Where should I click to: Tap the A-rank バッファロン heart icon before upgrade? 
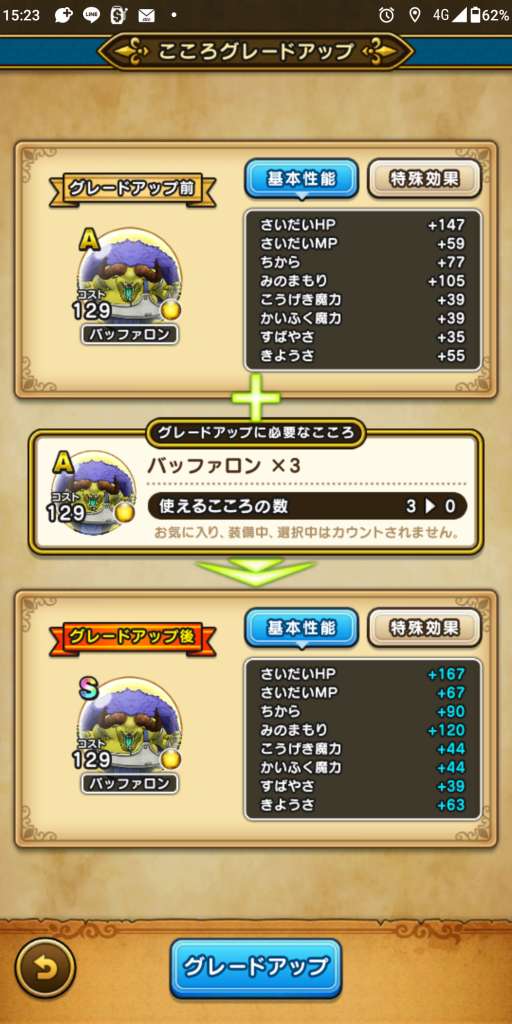[x=129, y=276]
